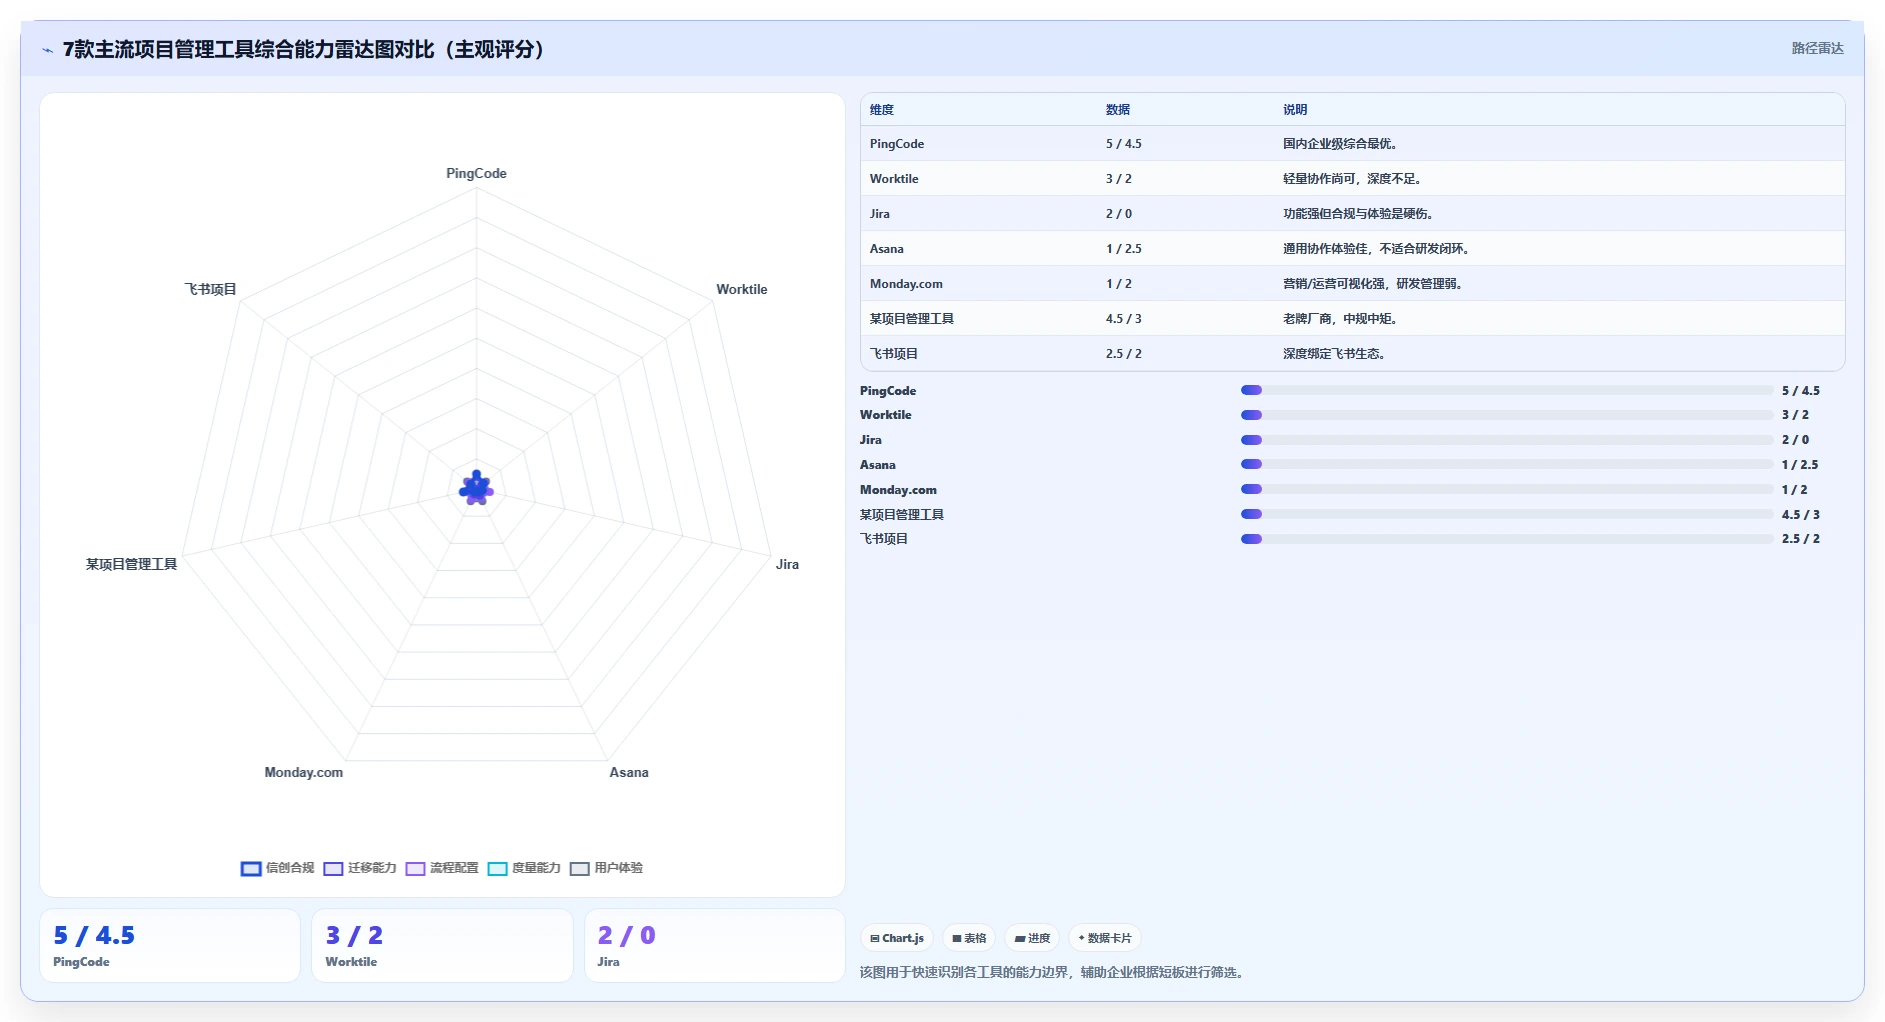The image size is (1885, 1022).
Task: Click description 深度绑定飞书生态。
Action: click(1335, 354)
